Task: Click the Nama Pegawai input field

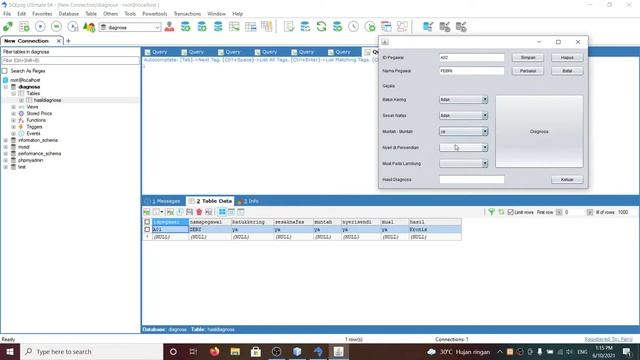Action: click(x=471, y=71)
